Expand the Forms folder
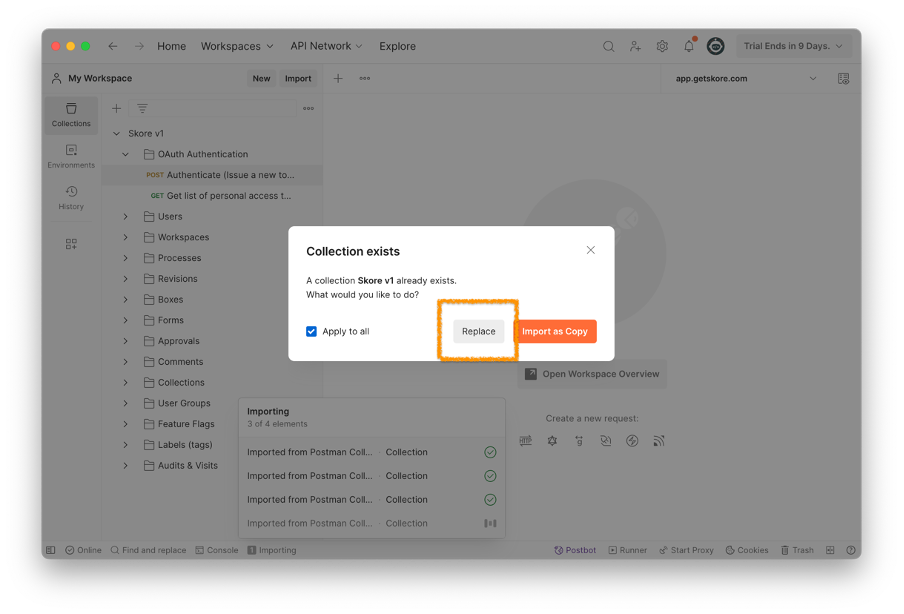The height and width of the screenshot is (614, 904). coord(125,321)
